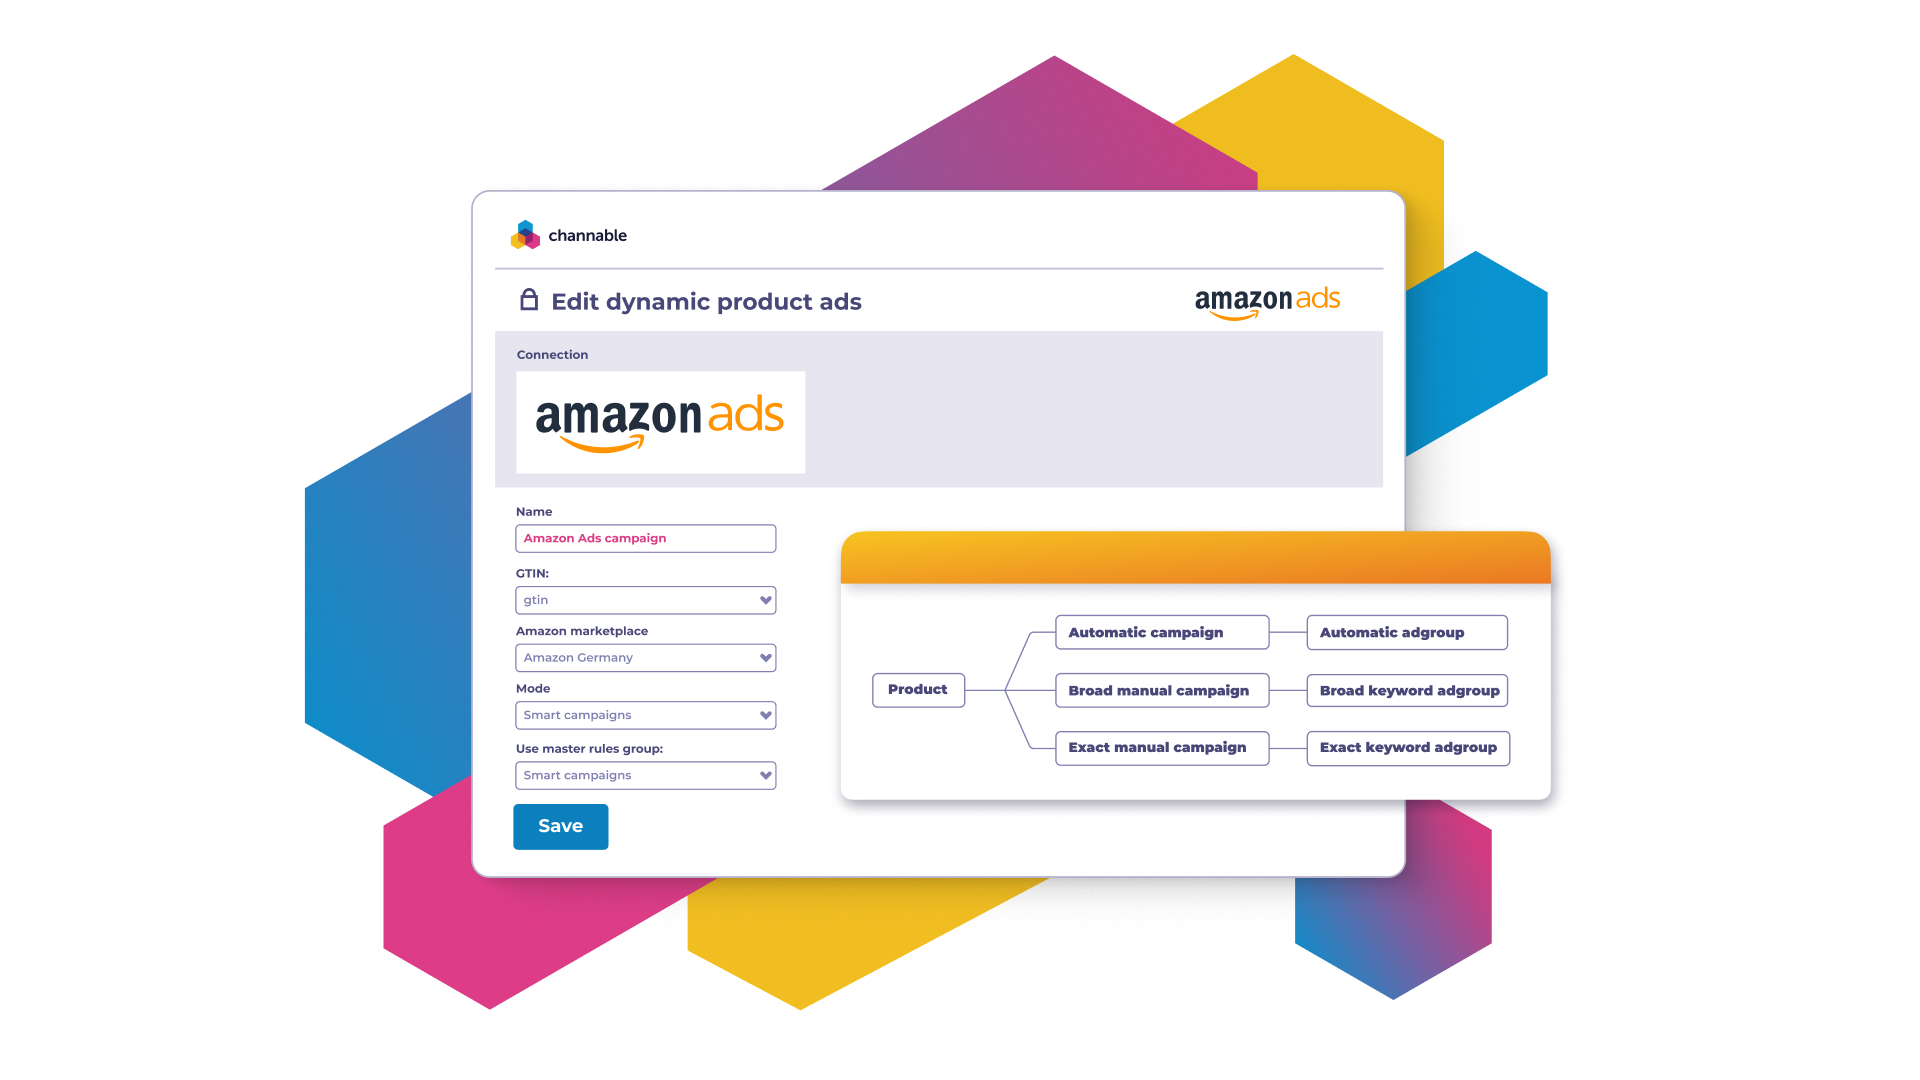Click the Amazon Ads logo in header
Image resolution: width=1920 pixels, height=1080 pixels.
1265,302
